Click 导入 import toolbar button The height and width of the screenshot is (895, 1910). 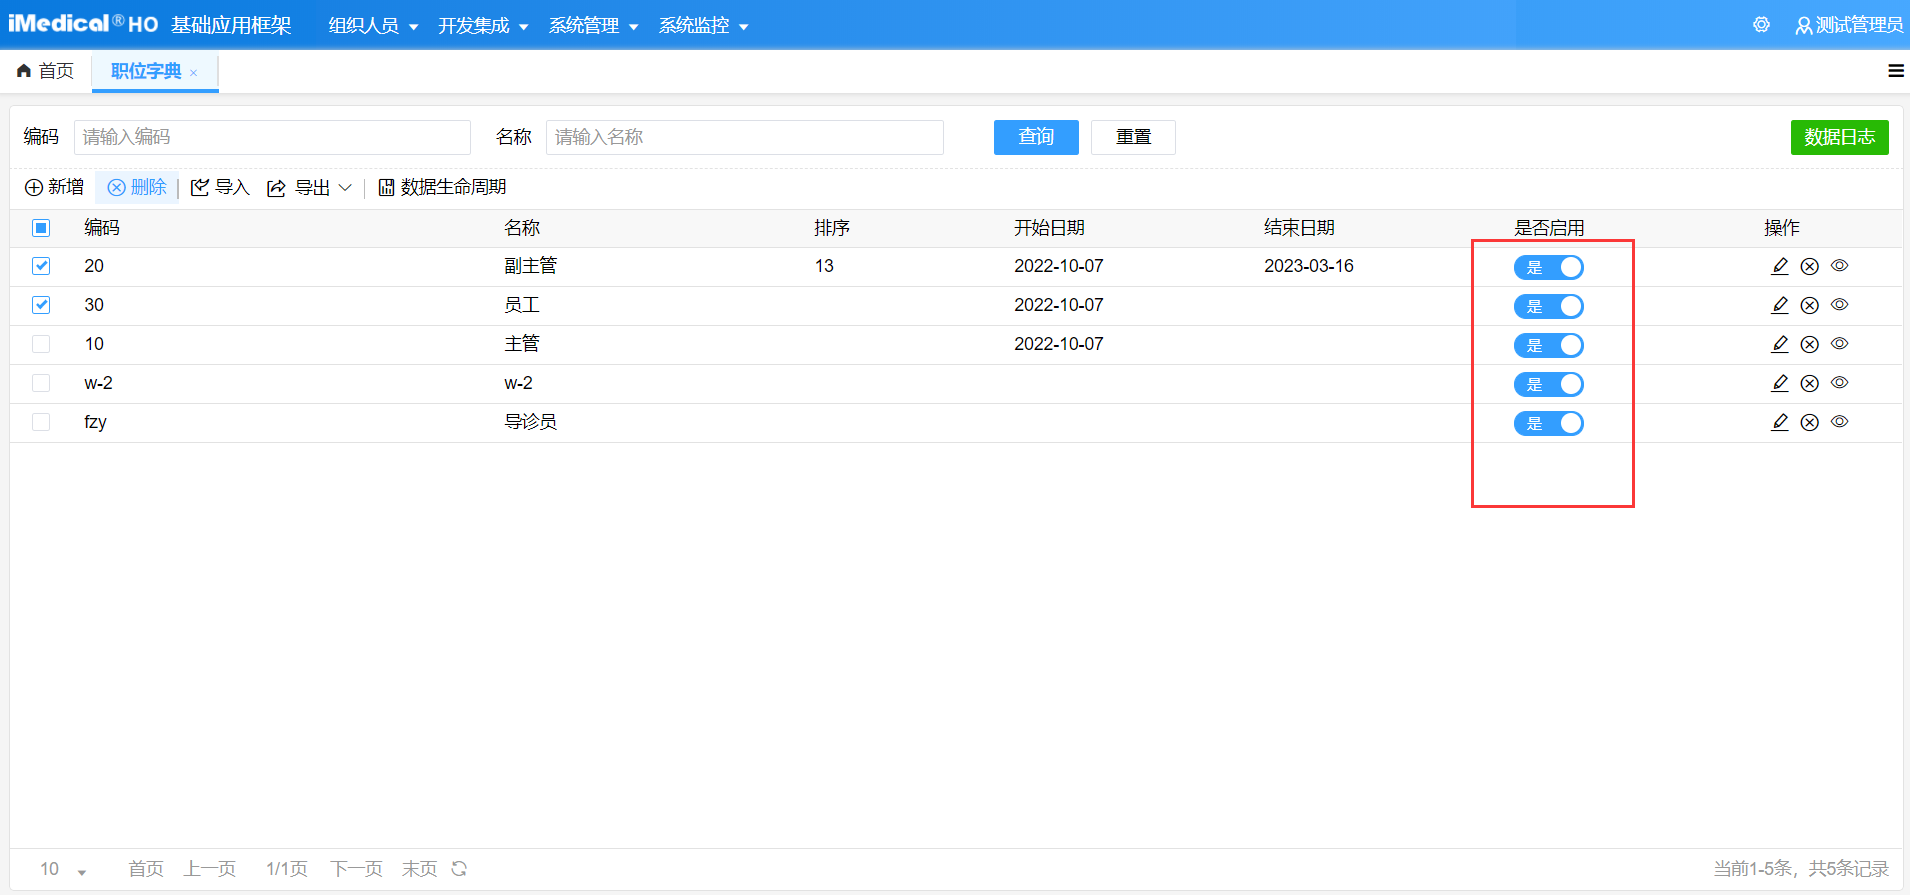pyautogui.click(x=220, y=187)
